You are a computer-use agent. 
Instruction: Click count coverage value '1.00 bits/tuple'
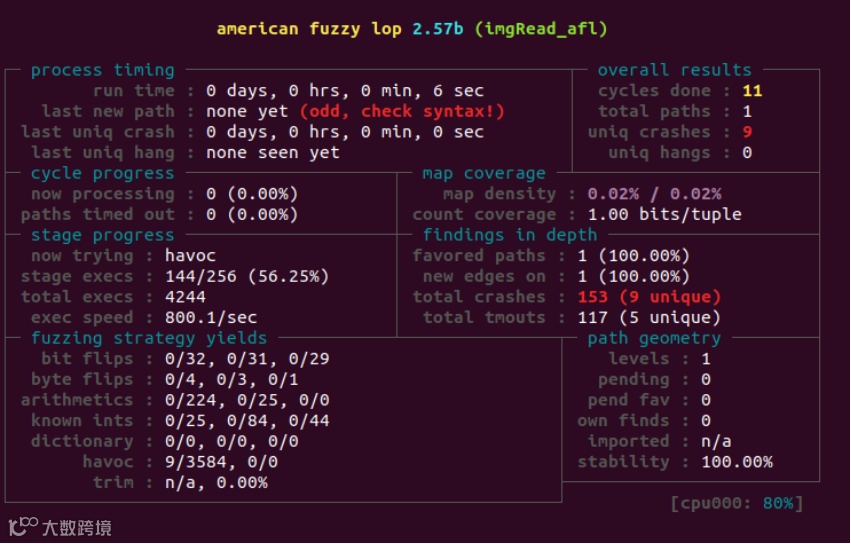[x=665, y=214]
